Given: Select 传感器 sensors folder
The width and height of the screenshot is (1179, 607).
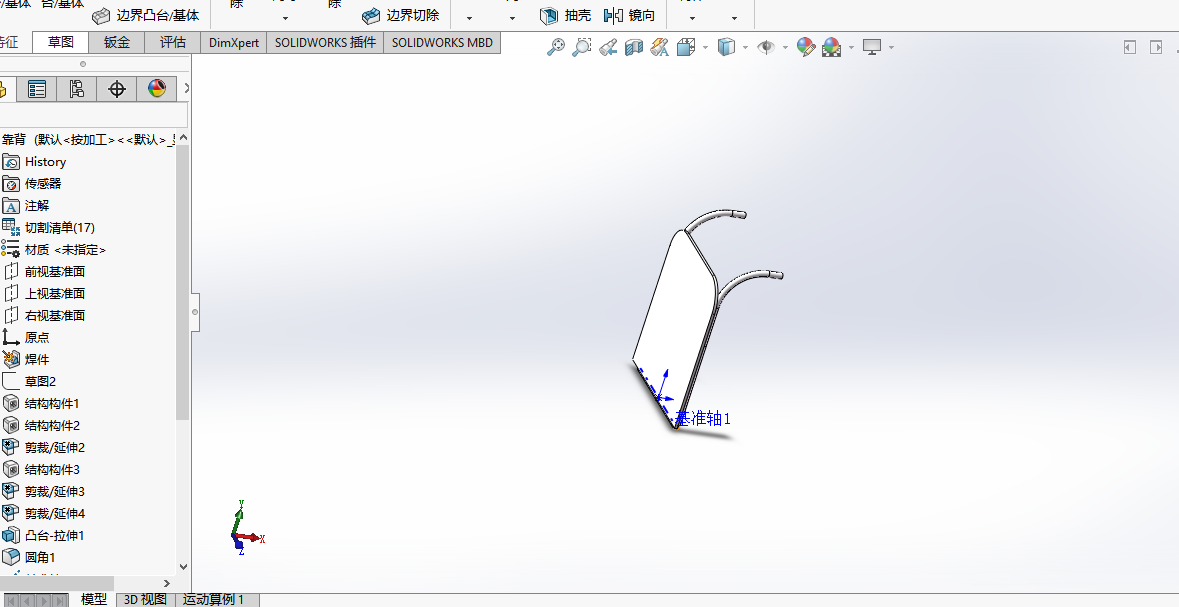Looking at the screenshot, I should (x=32, y=184).
